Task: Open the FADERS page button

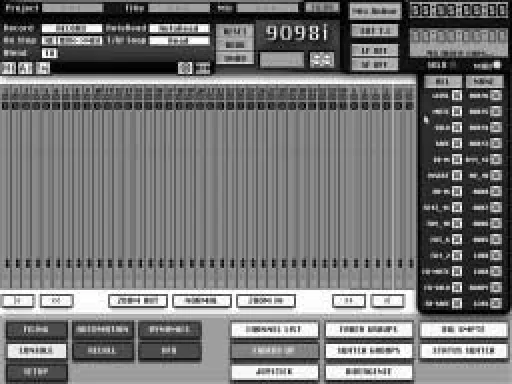Action: coord(36,330)
